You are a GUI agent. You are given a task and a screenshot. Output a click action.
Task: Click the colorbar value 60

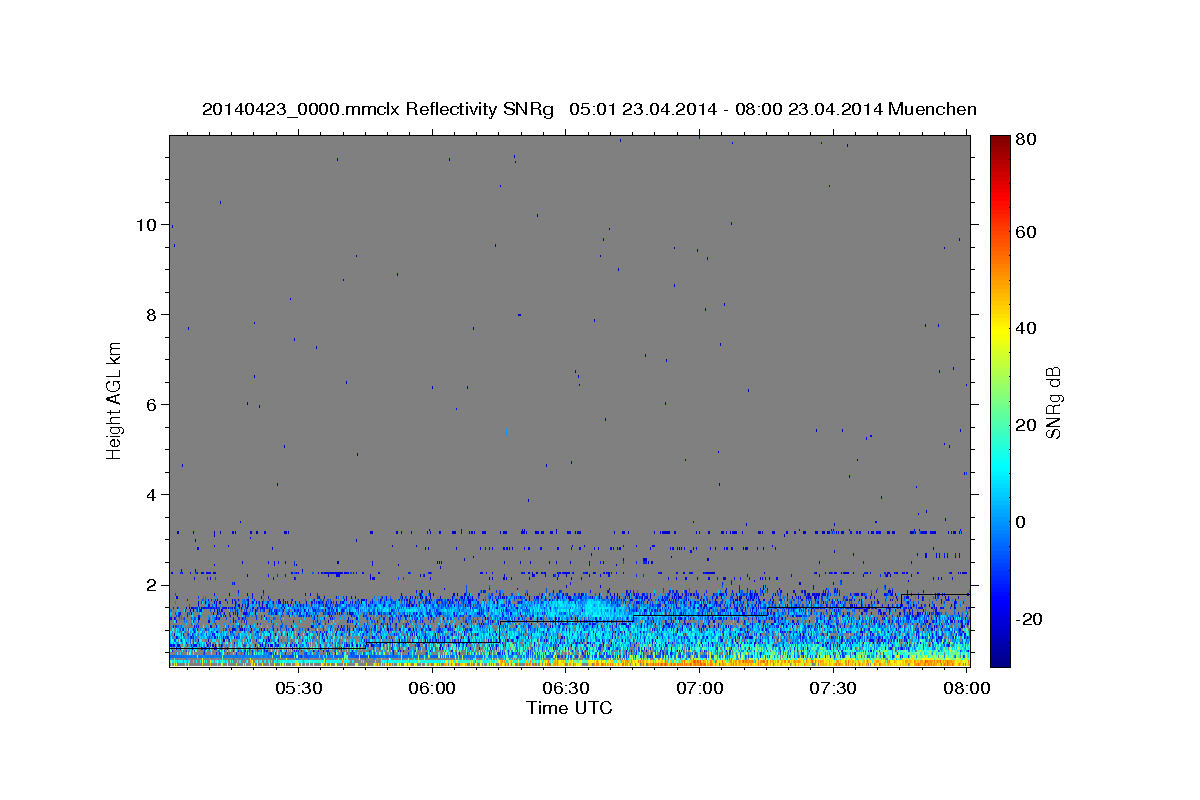[1027, 232]
